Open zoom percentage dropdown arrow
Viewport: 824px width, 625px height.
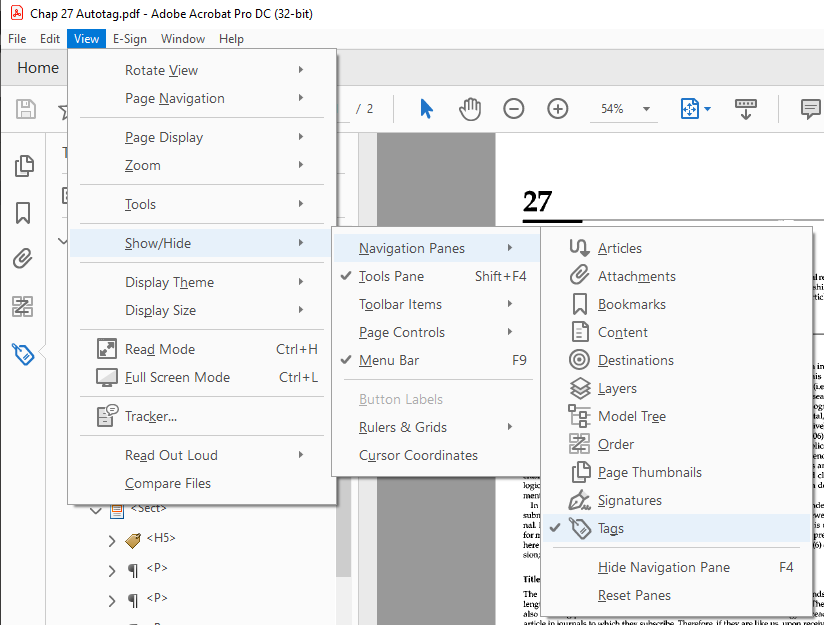(x=646, y=109)
